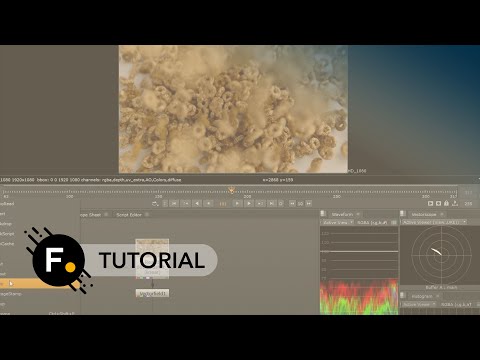This screenshot has width=480, height=360.
Task: Close the Histogram tab
Action: pos(437,296)
